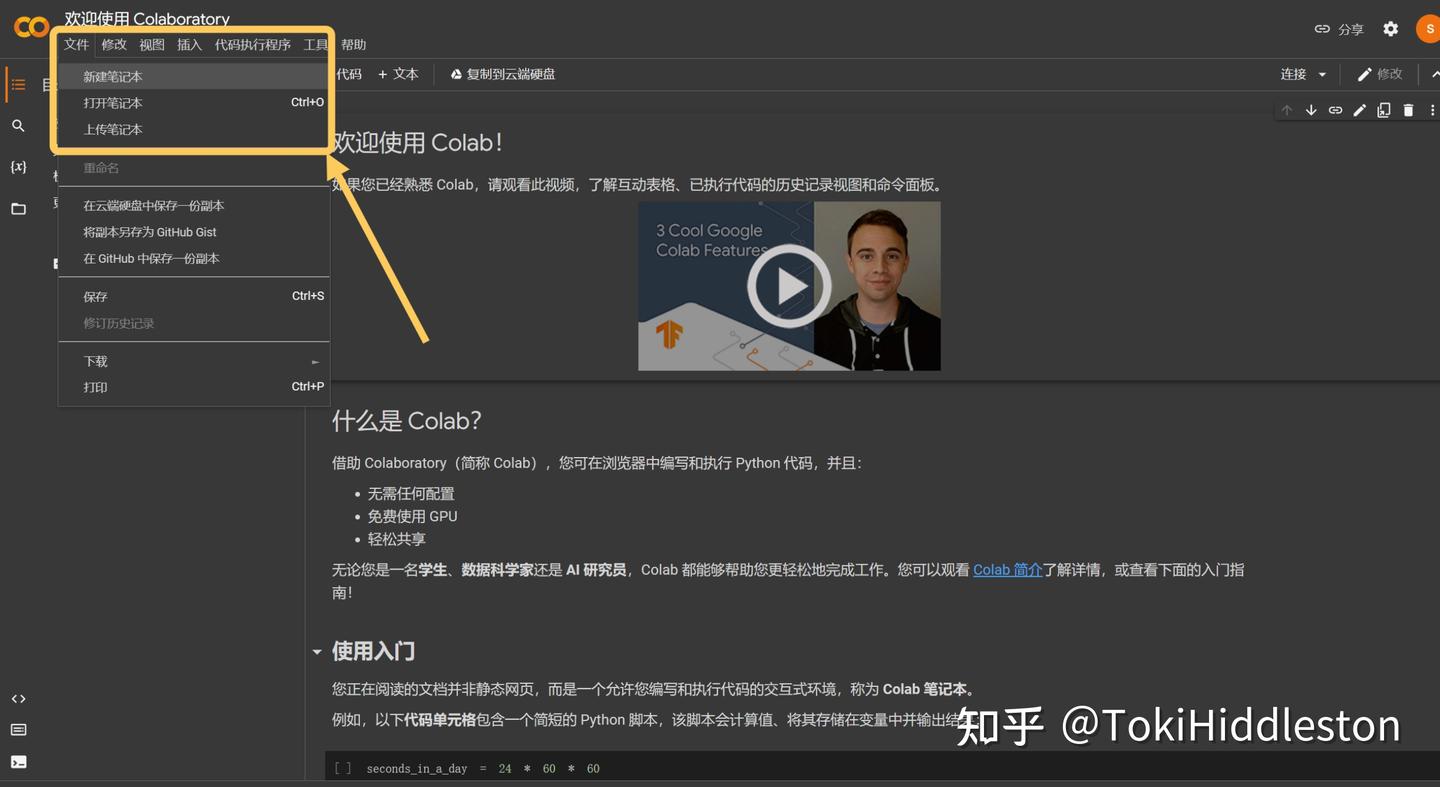1440x787 pixels.
Task: Open the search (find and replace) panel
Action: click(18, 126)
